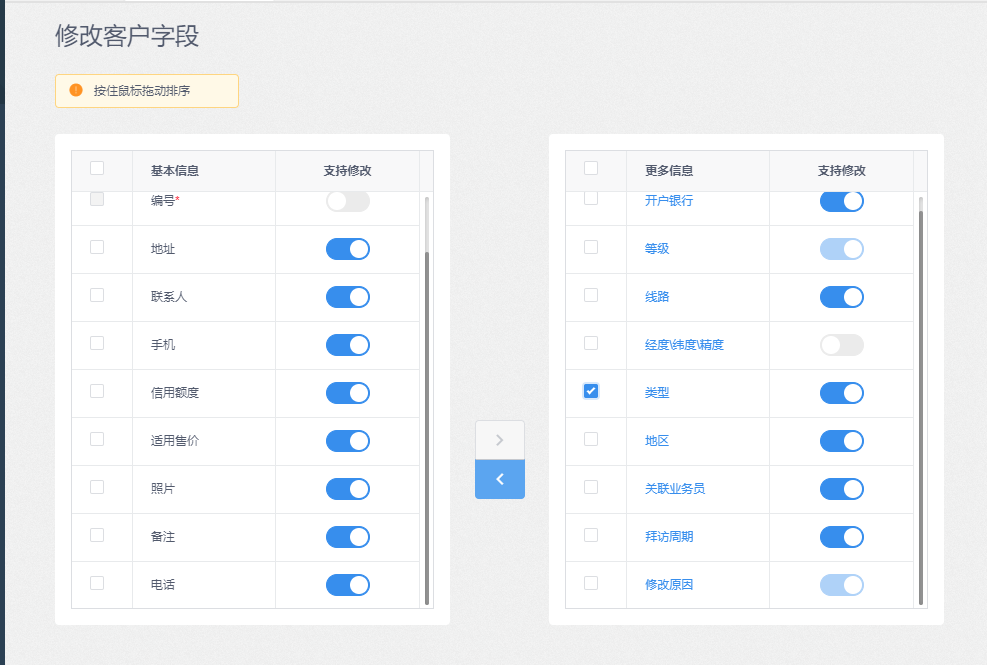
Task: Click the 拜访周期 field link
Action: click(668, 537)
